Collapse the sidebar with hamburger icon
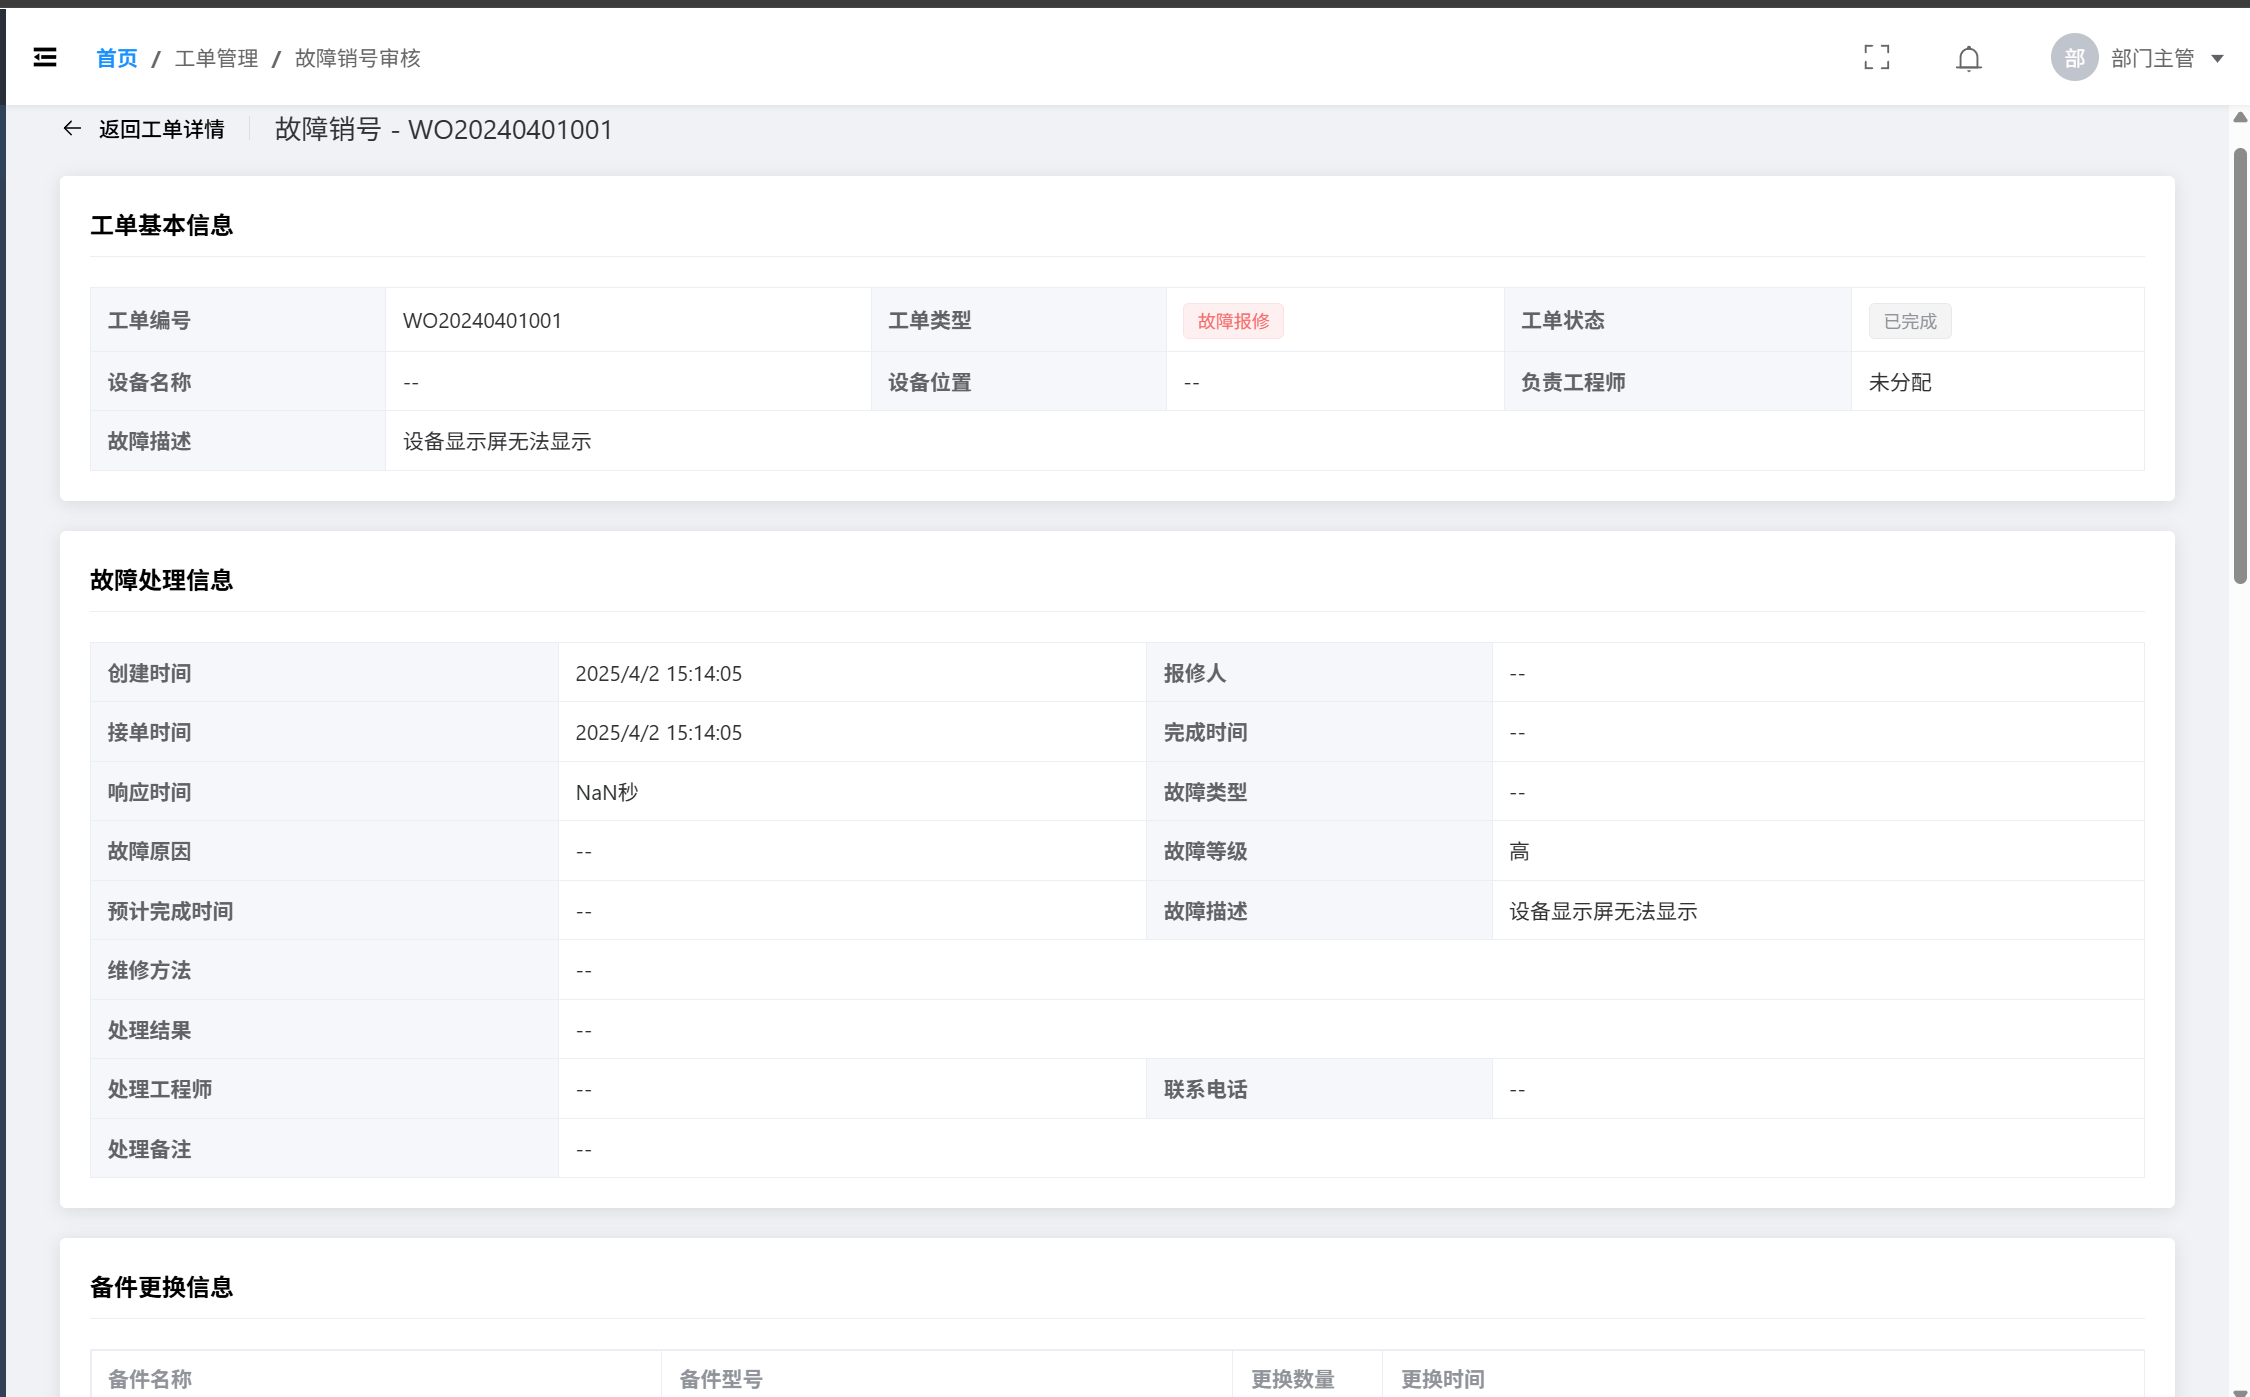 [45, 58]
